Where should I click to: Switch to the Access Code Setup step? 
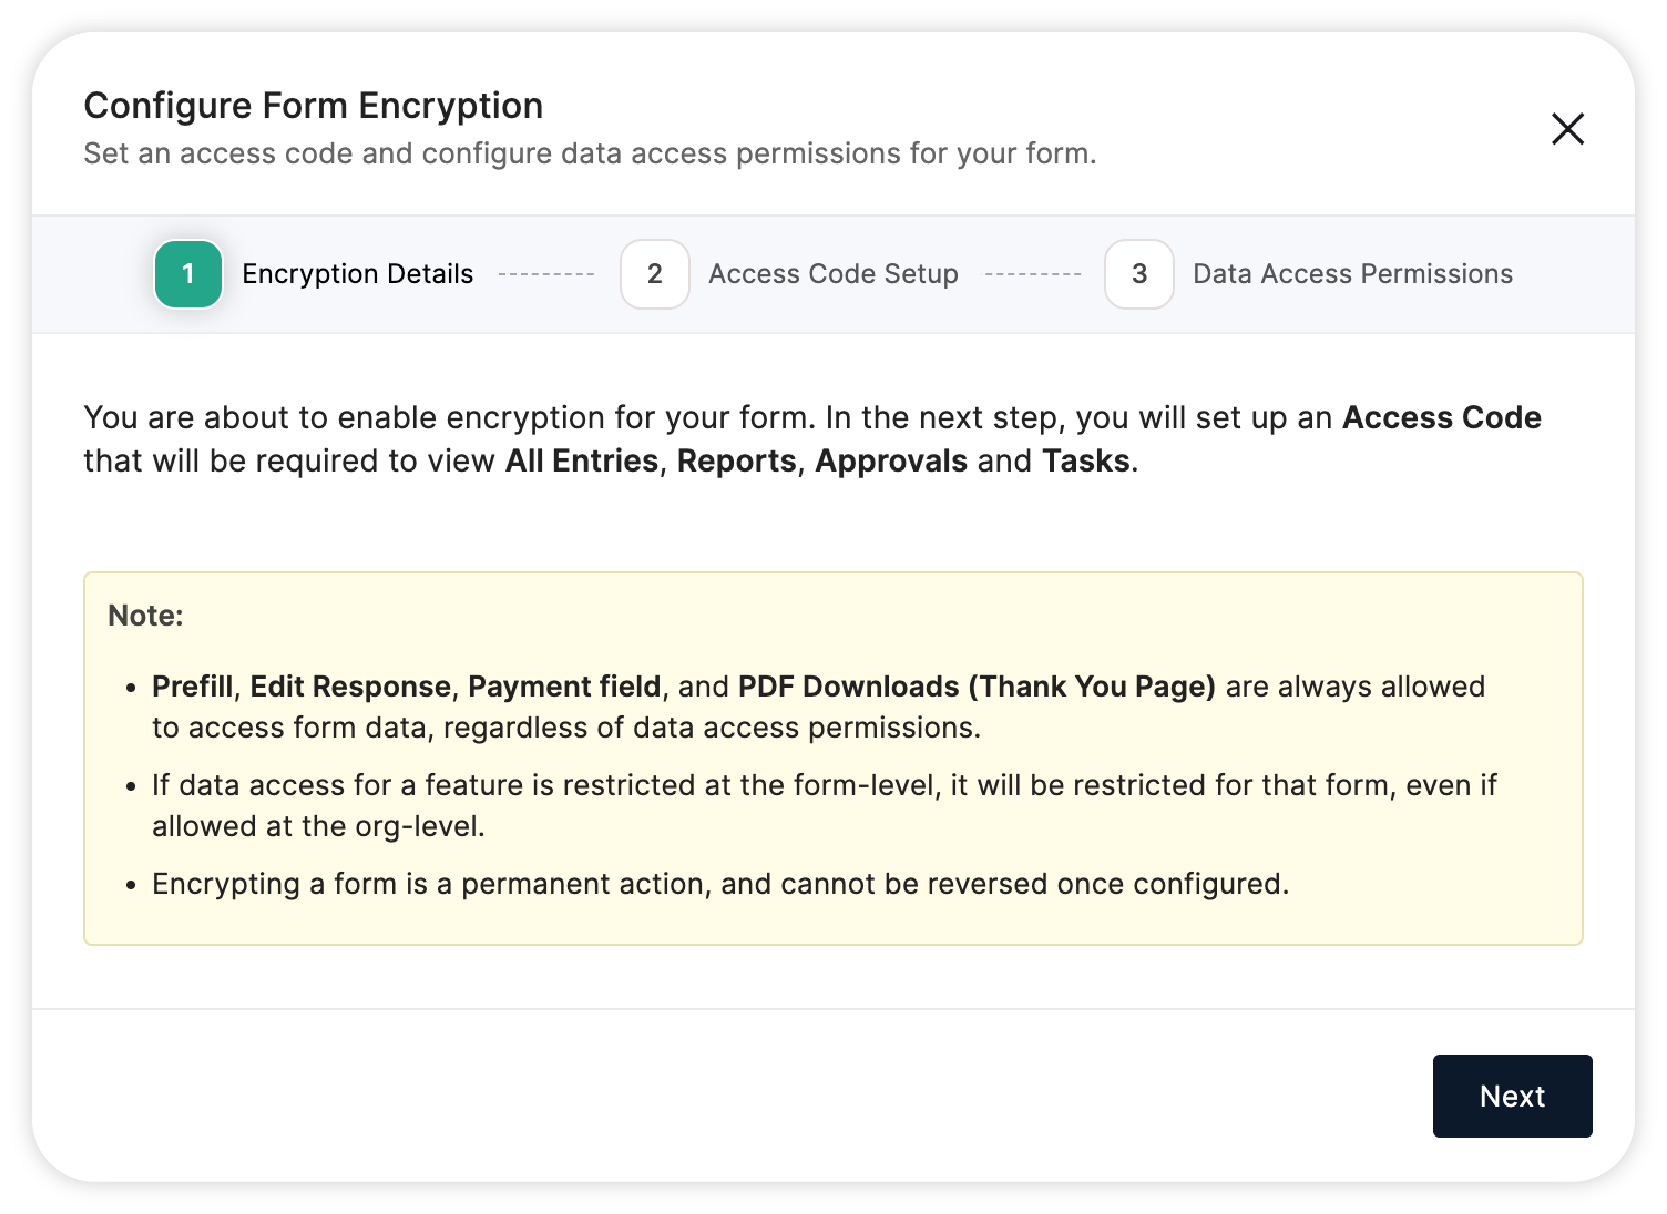pyautogui.click(x=833, y=274)
